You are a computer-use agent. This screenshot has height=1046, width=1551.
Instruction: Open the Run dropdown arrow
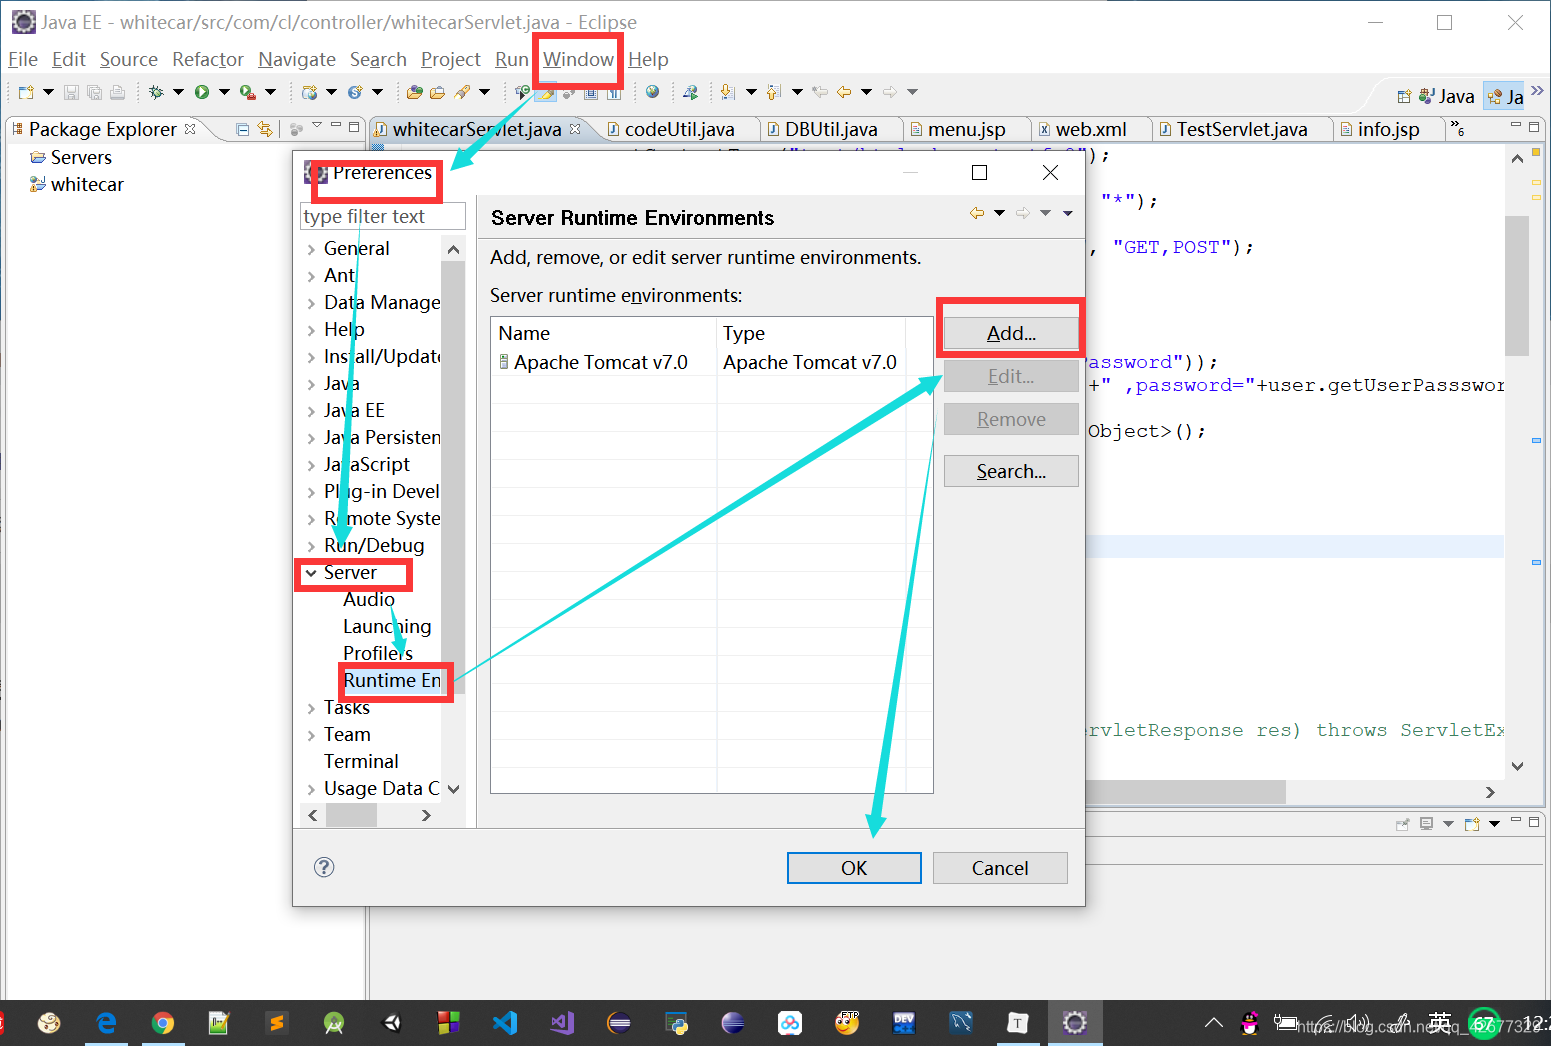[x=224, y=92]
